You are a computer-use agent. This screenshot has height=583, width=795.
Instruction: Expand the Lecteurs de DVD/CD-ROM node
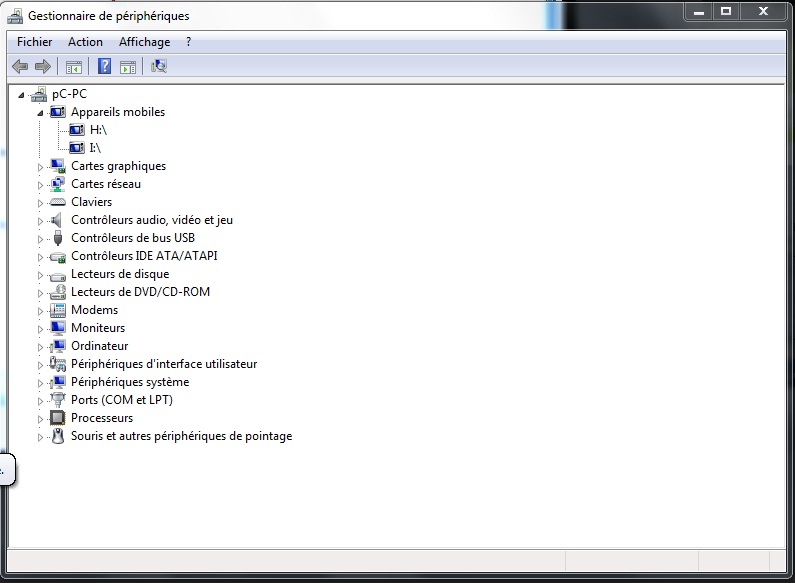[x=40, y=293]
